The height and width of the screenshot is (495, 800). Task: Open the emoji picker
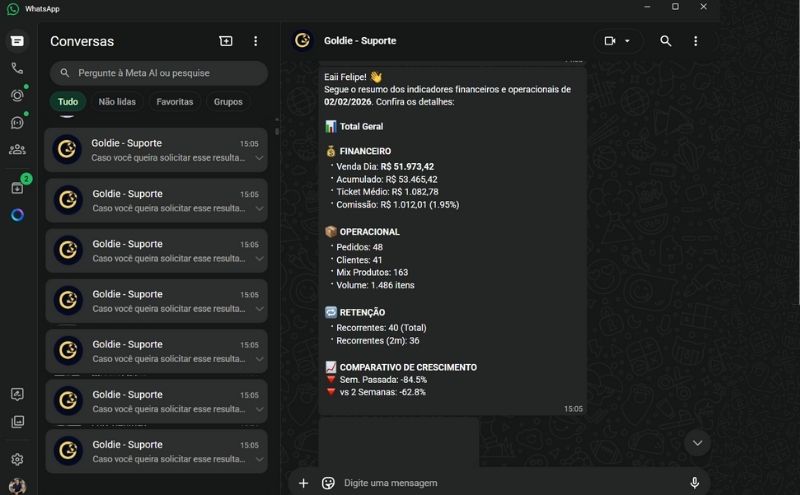point(328,483)
